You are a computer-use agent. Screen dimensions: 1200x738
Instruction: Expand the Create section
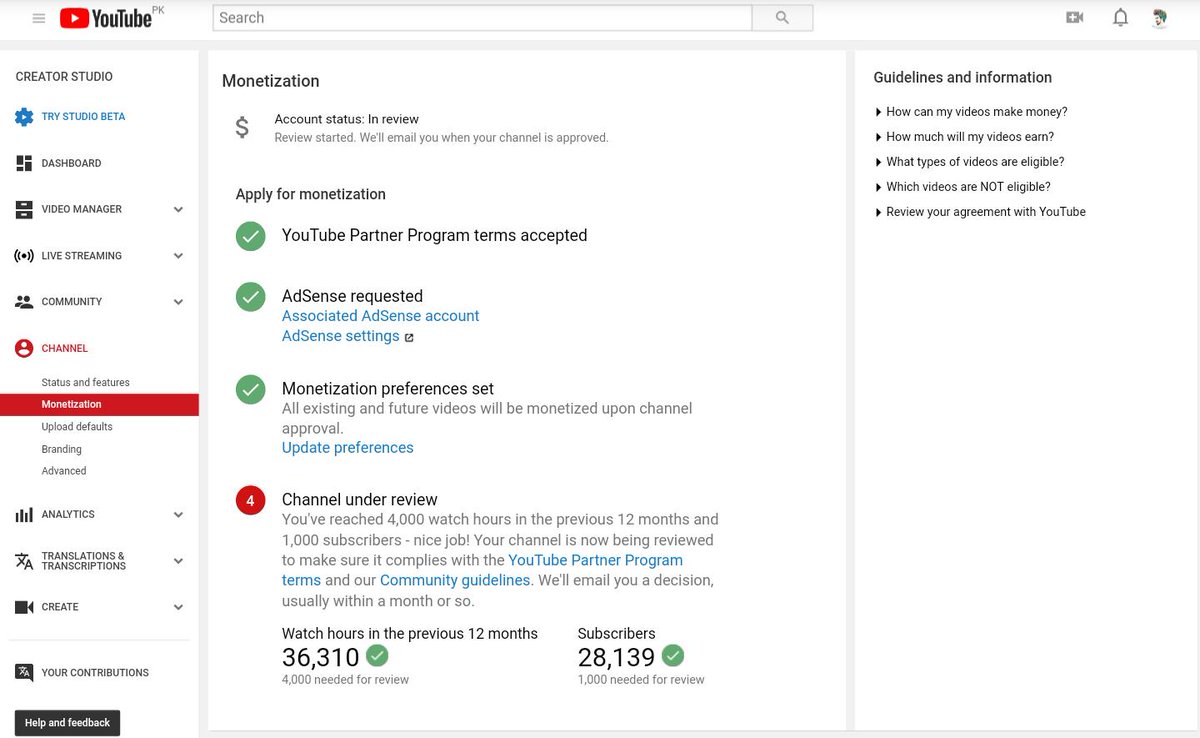pos(178,607)
